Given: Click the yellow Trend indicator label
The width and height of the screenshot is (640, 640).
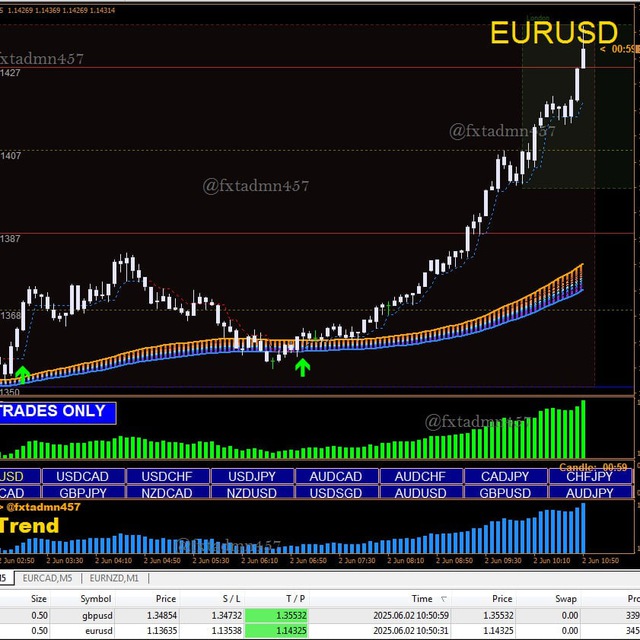Looking at the screenshot, I should 29,526.
